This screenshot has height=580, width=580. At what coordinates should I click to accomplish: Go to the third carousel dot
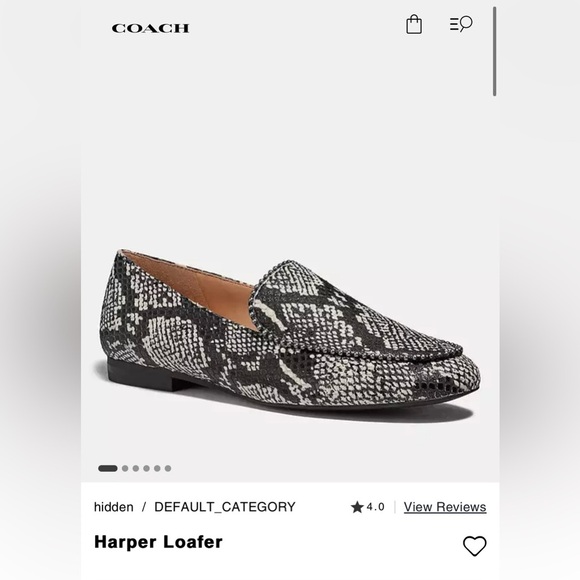(136, 468)
